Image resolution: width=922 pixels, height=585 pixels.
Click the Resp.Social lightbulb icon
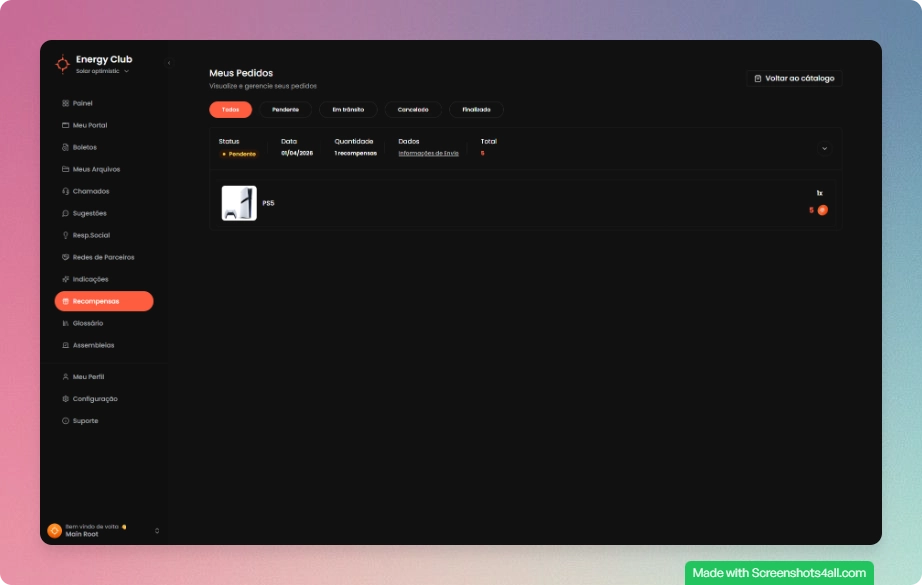pyautogui.click(x=65, y=235)
